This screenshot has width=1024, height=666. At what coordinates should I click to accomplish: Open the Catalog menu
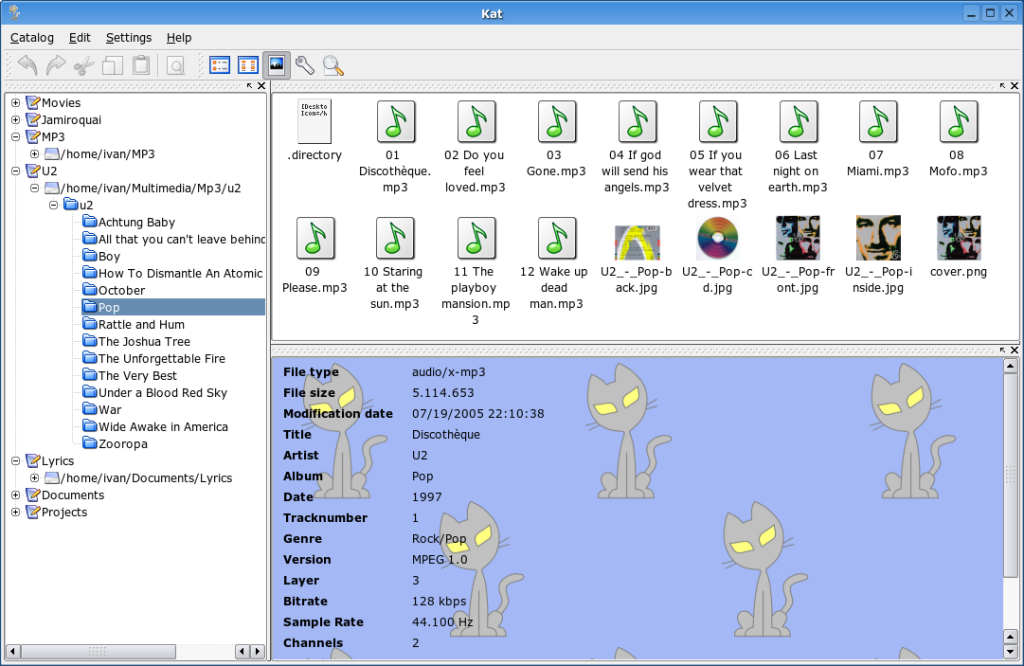pyautogui.click(x=32, y=38)
